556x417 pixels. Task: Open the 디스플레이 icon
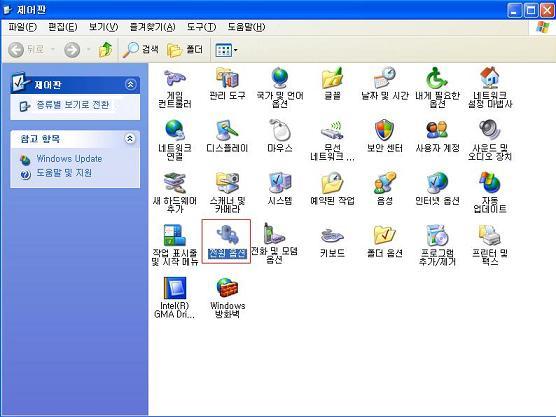pyautogui.click(x=227, y=130)
